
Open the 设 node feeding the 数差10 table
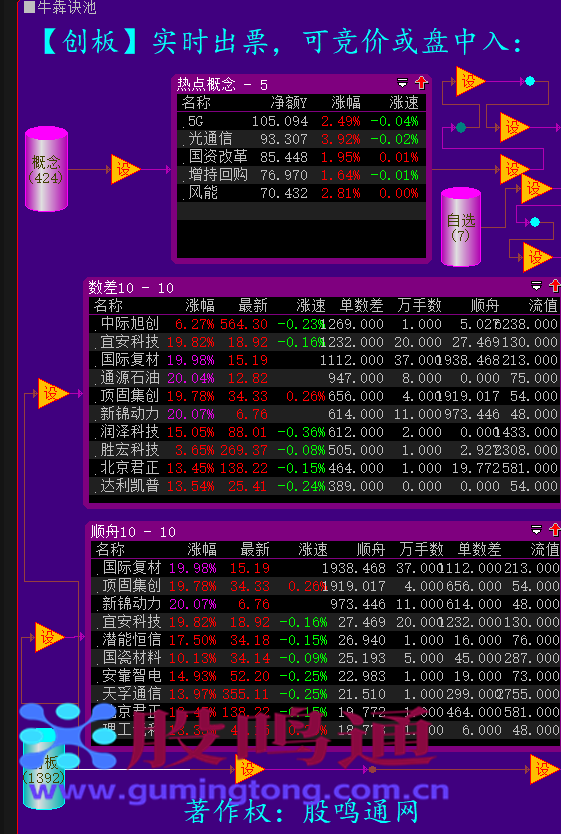click(x=53, y=394)
